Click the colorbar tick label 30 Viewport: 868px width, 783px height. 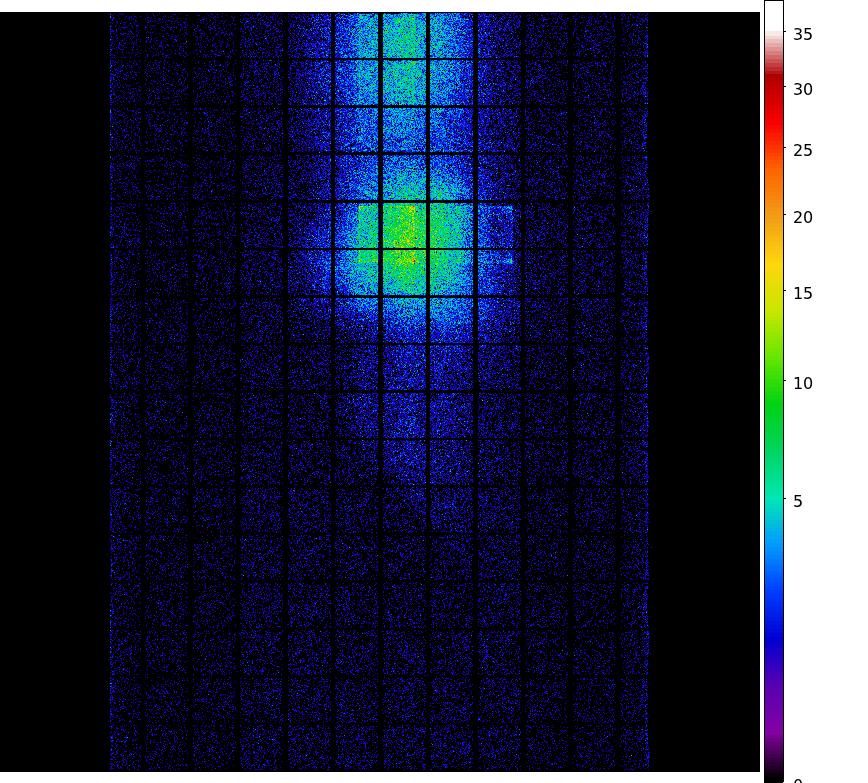click(x=803, y=90)
